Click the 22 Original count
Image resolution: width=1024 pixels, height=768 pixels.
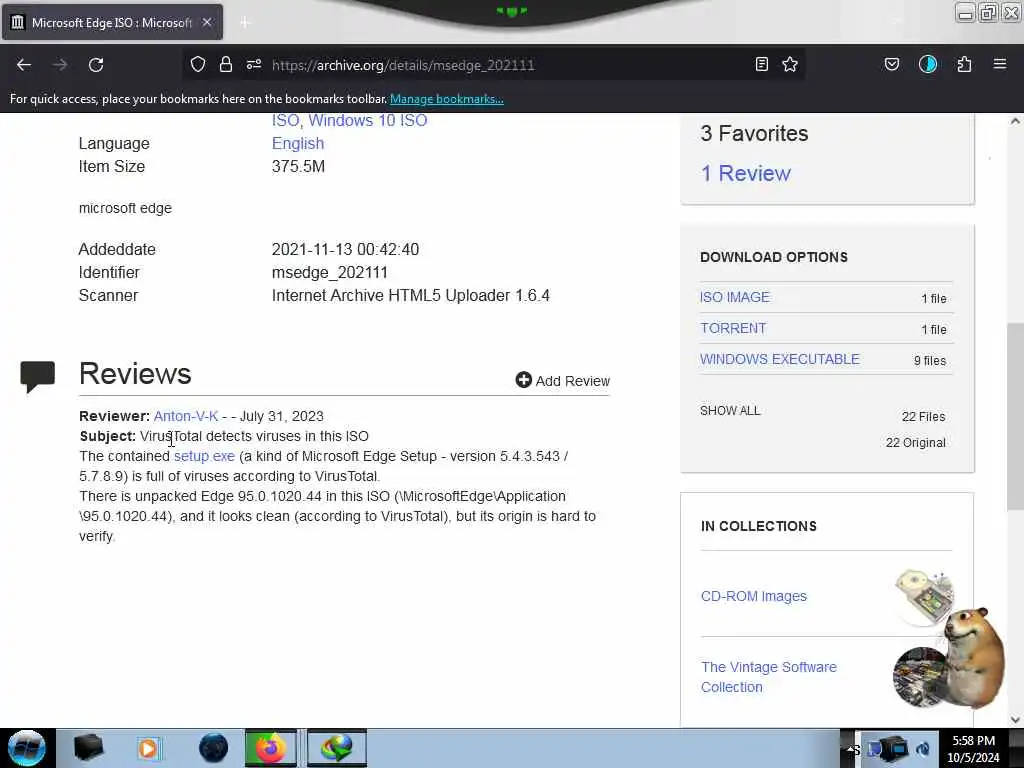pos(916,443)
